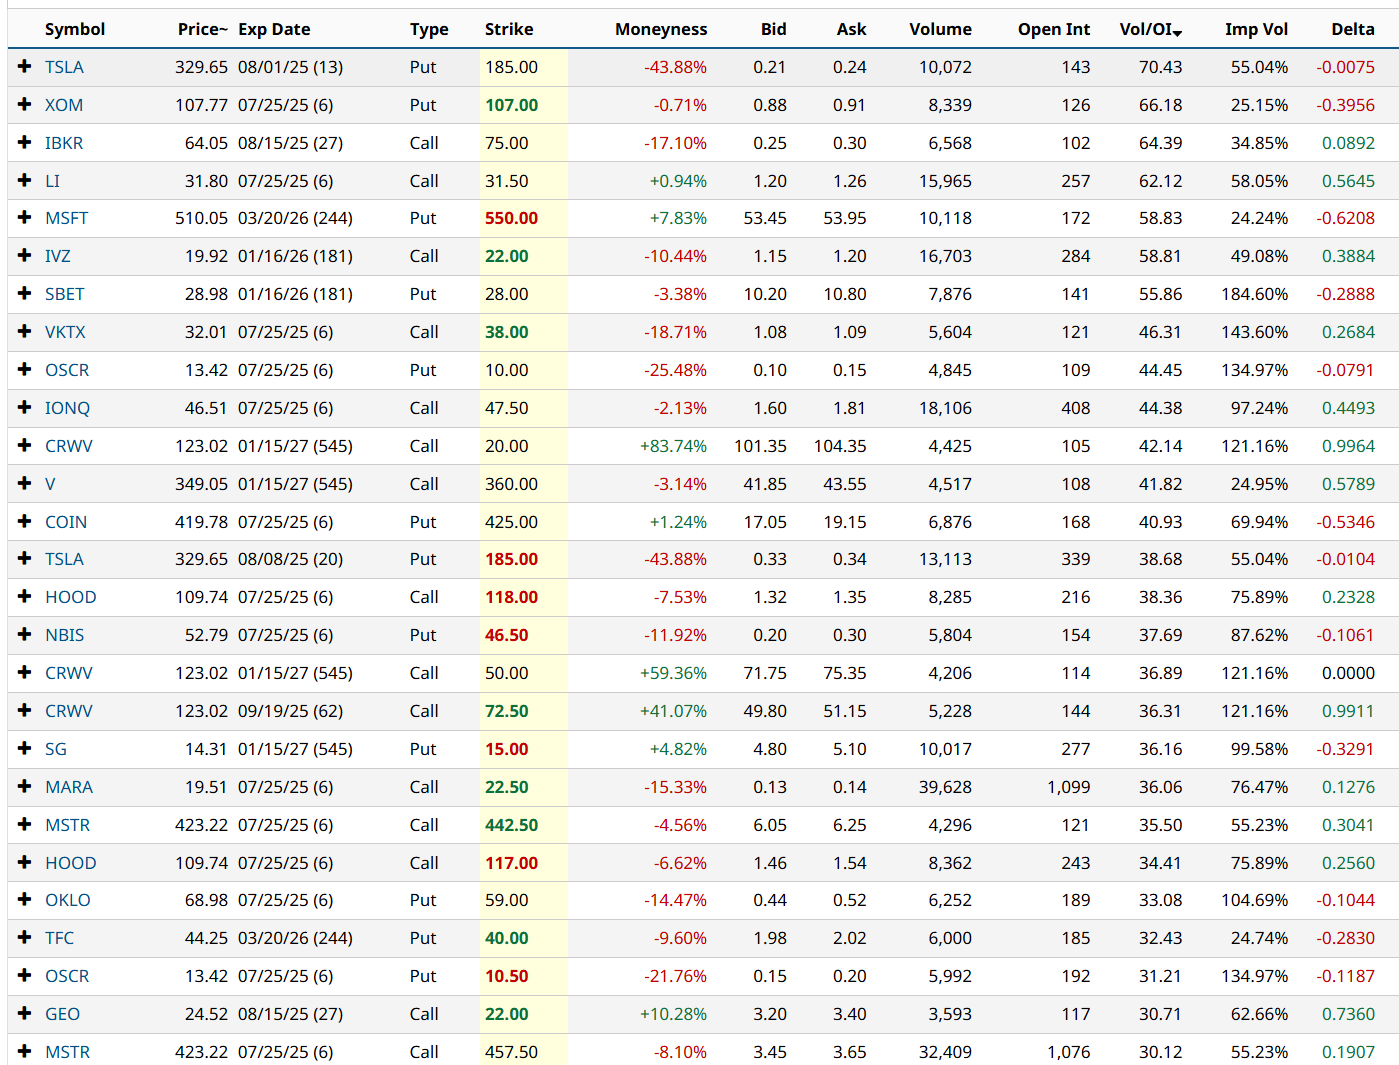1399x1065 pixels.
Task: Select the 0.9964 delta value
Action: [x=1348, y=446]
